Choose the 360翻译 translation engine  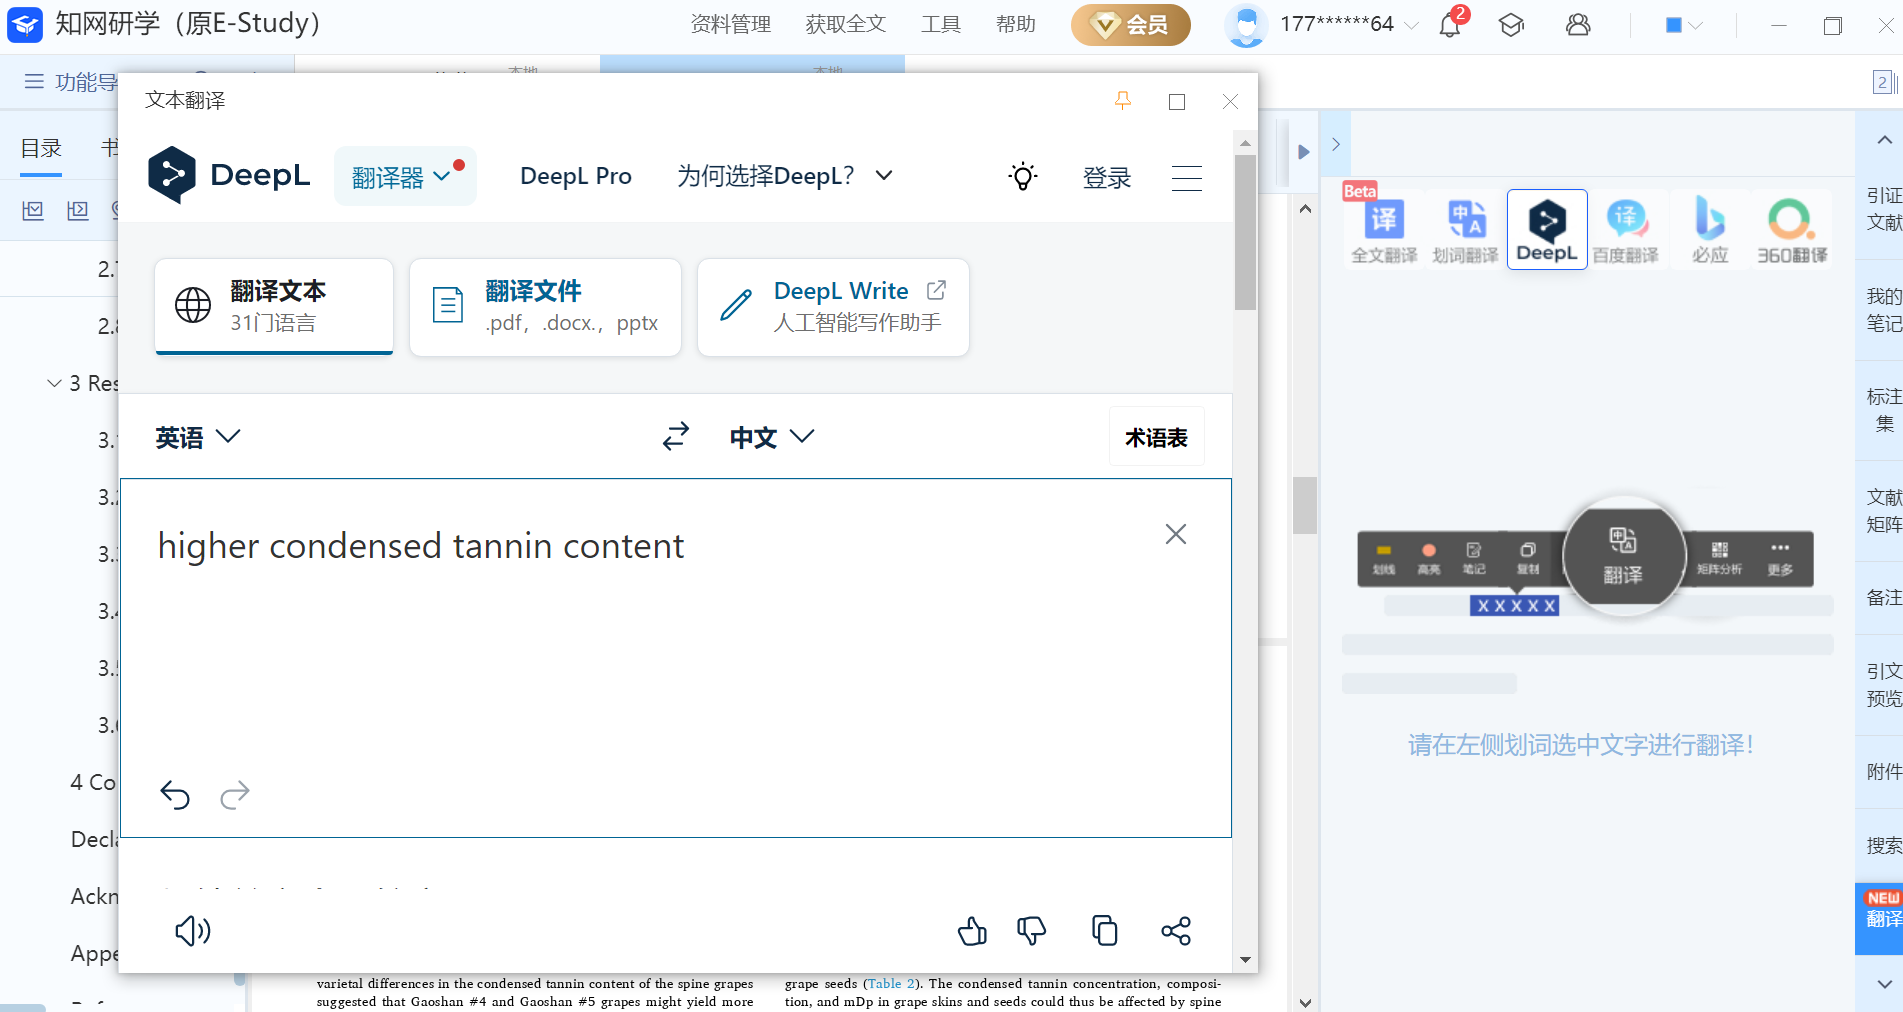coord(1791,230)
